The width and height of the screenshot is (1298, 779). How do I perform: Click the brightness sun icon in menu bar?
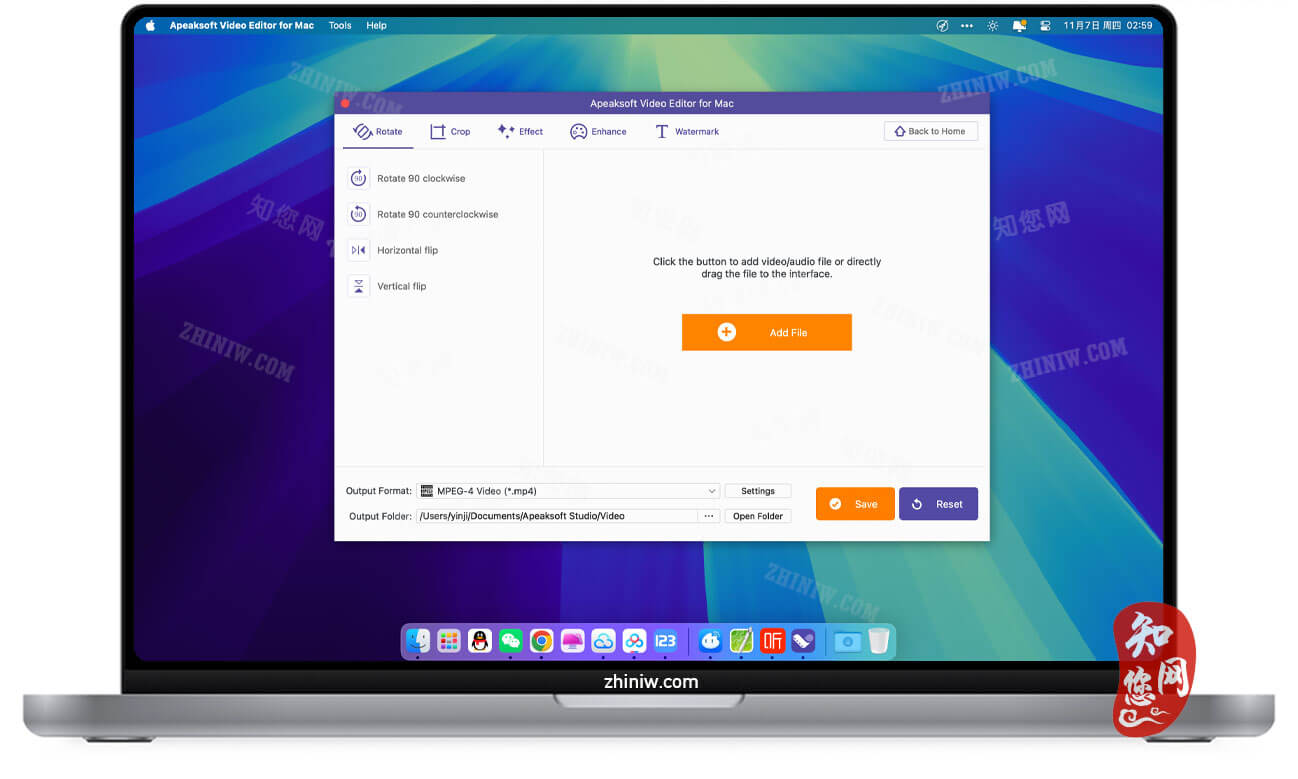[993, 25]
